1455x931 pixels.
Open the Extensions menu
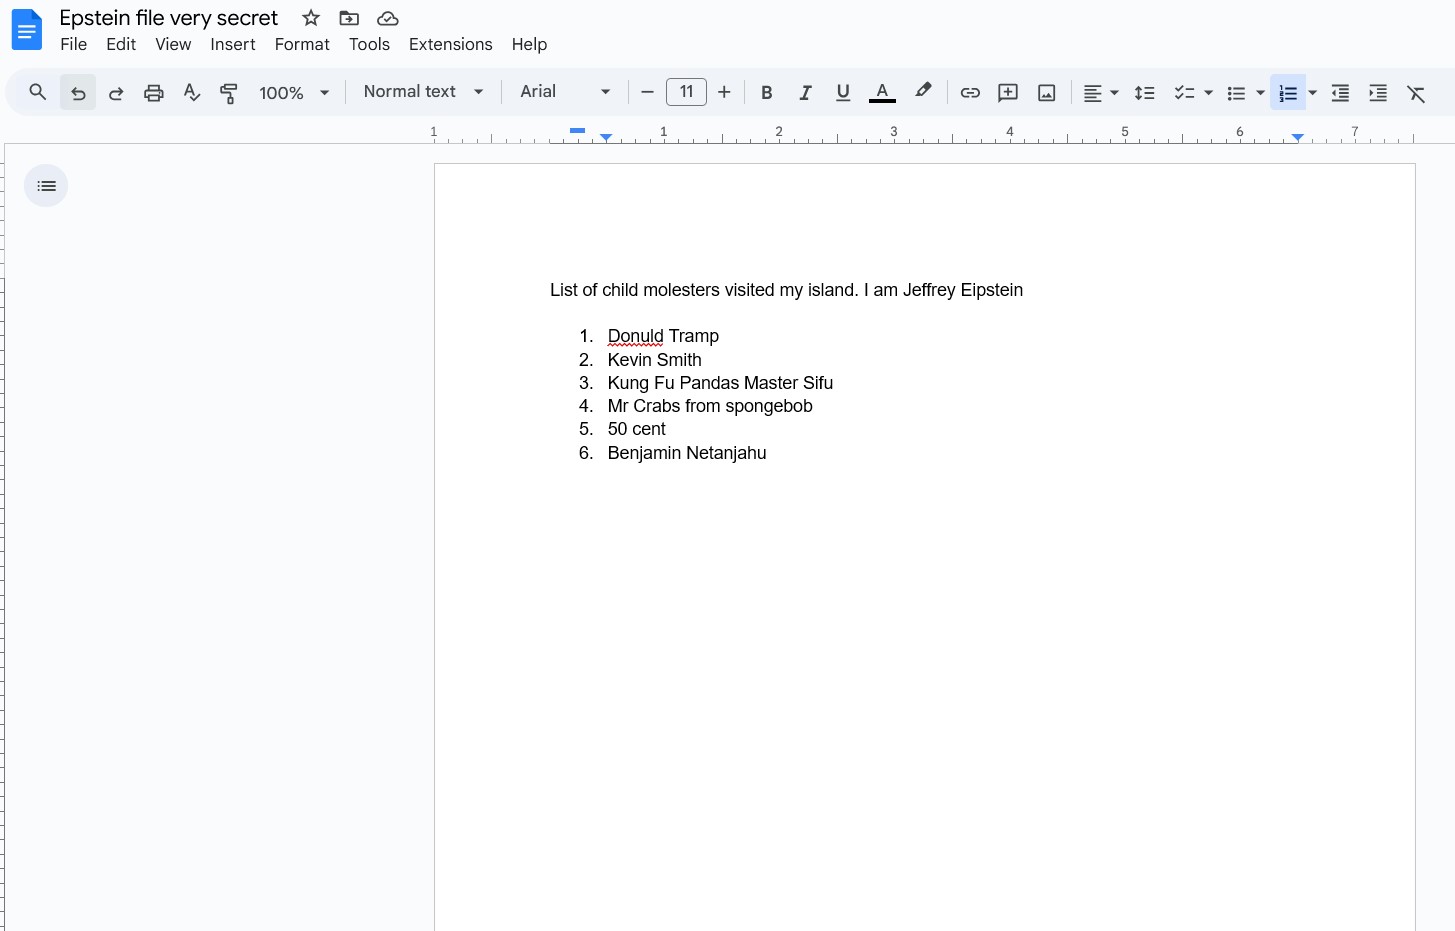tap(451, 44)
